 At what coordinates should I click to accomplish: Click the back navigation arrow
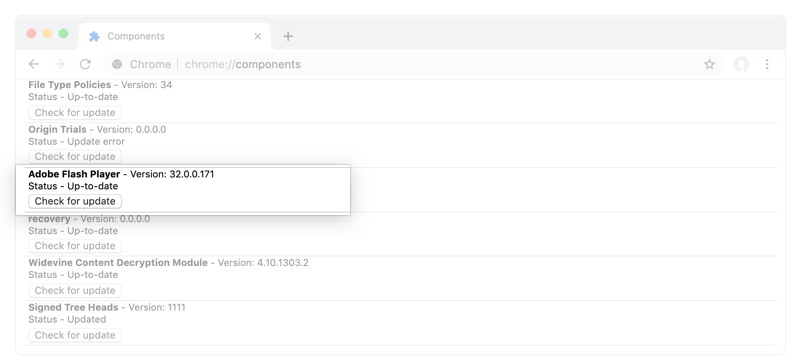pyautogui.click(x=34, y=64)
